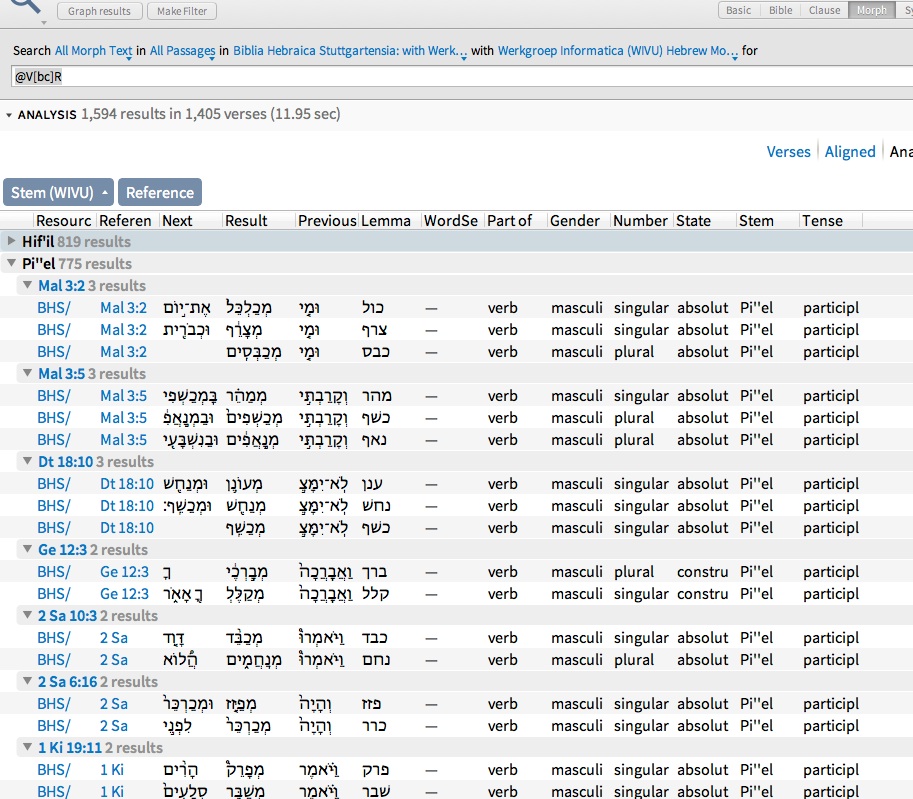Click the search query input field
913x799 pixels.
point(462,77)
